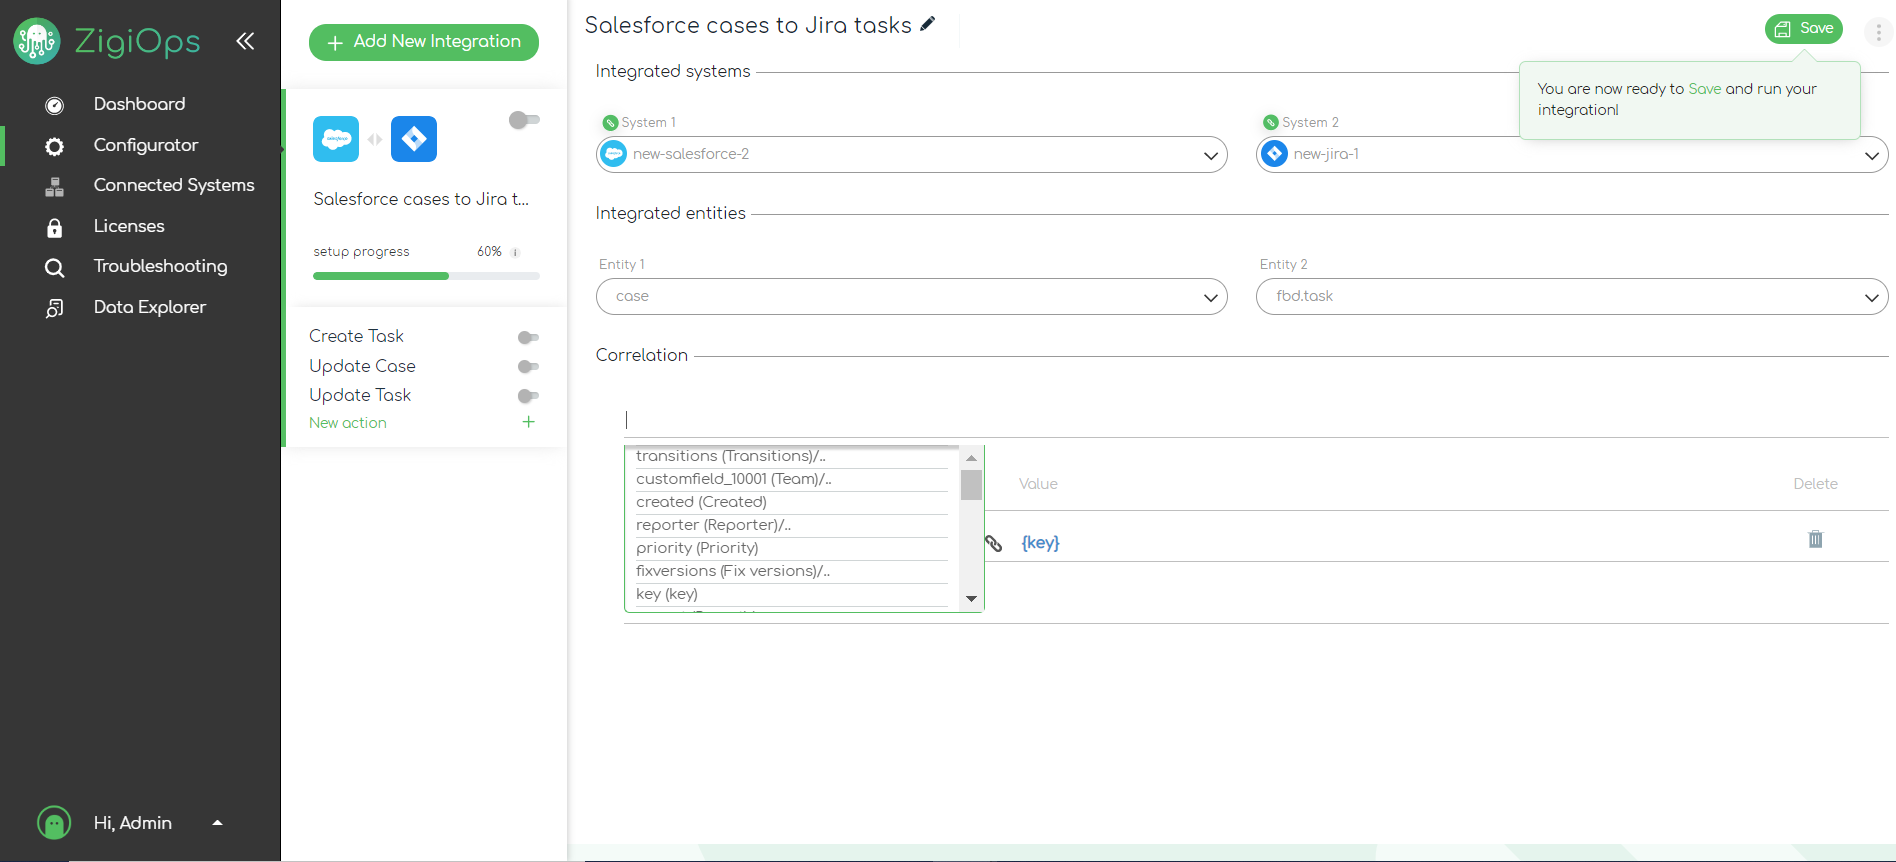This screenshot has width=1896, height=862.
Task: Click the Troubleshooting magnifier icon
Action: tap(55, 267)
